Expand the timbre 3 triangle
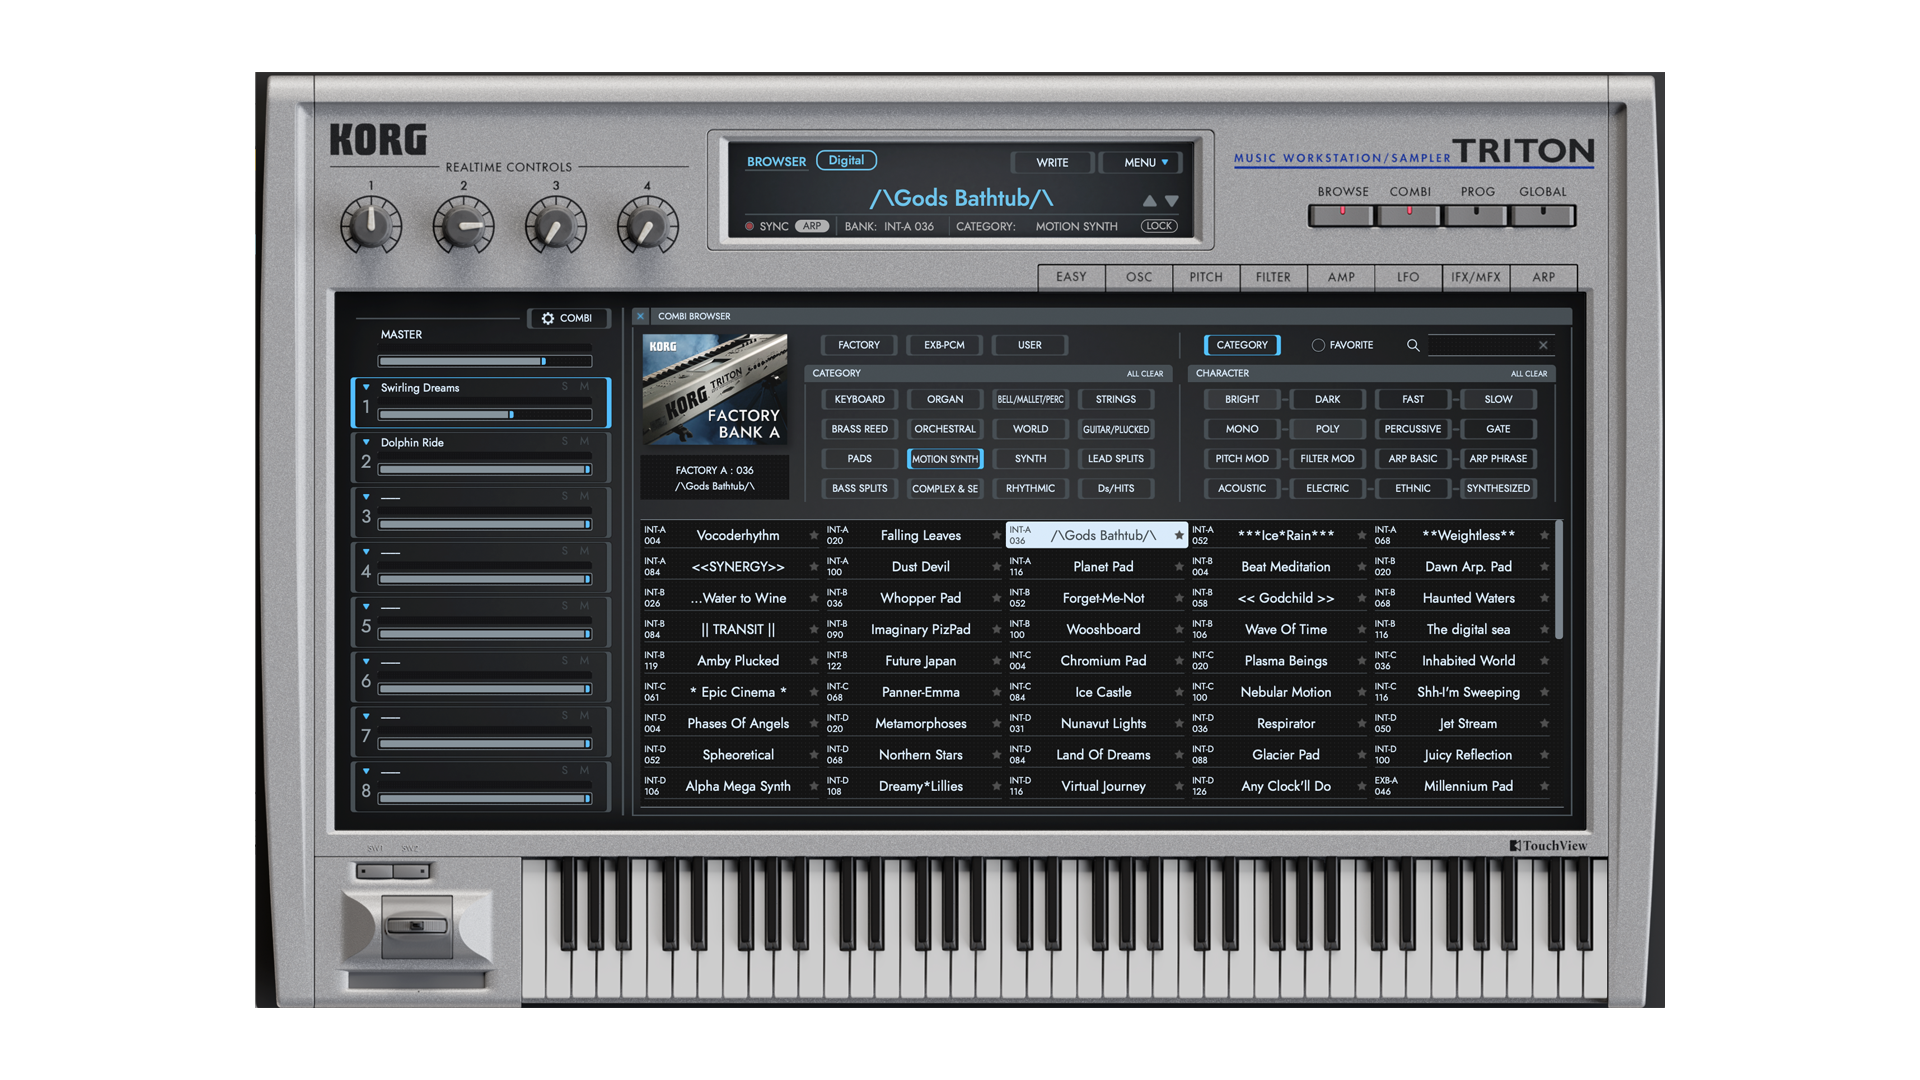This screenshot has height=1080, width=1920. pyautogui.click(x=366, y=497)
